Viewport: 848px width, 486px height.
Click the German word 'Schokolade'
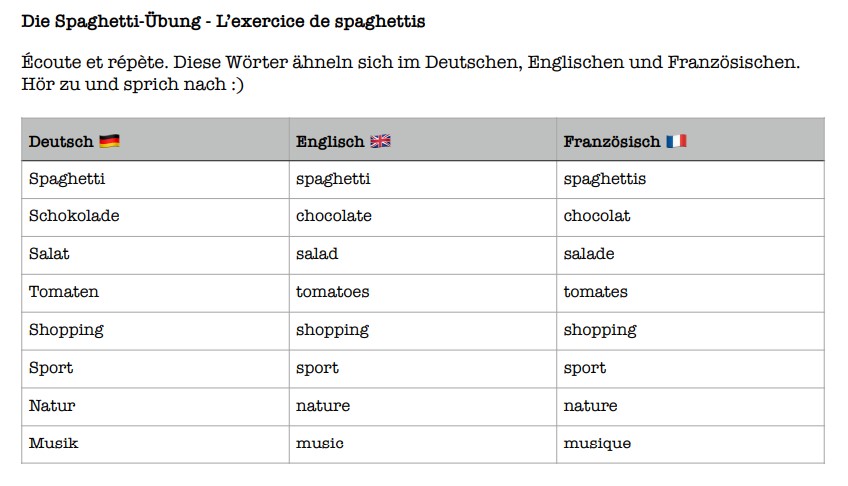(x=74, y=216)
